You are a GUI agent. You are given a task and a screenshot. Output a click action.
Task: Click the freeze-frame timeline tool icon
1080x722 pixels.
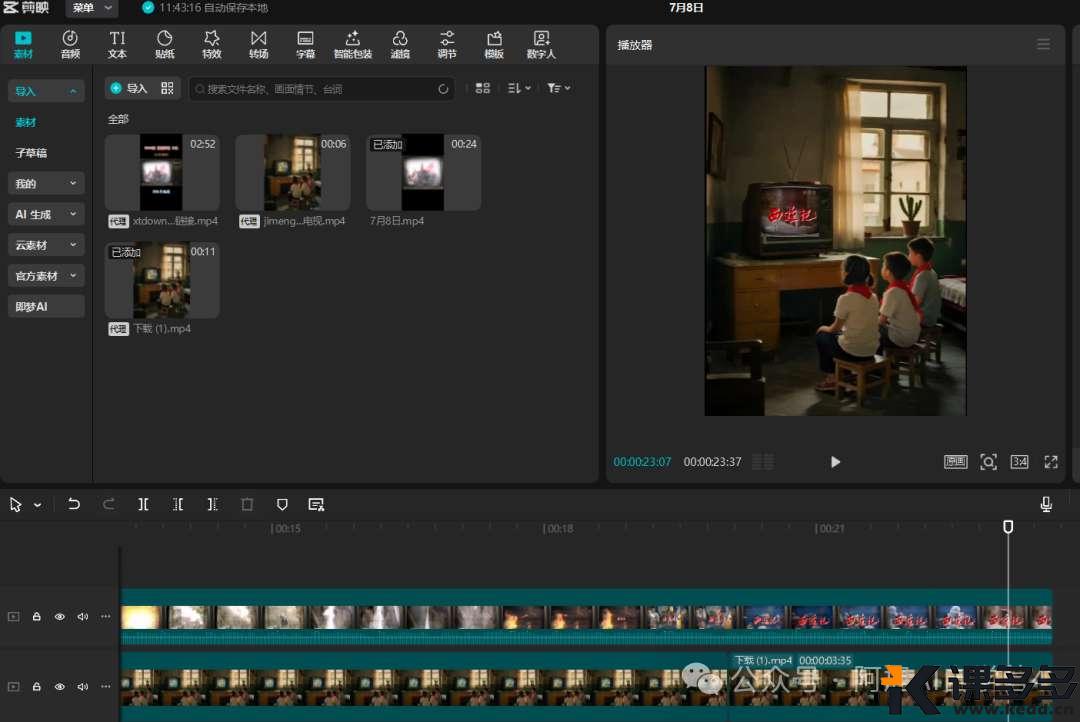tap(316, 504)
